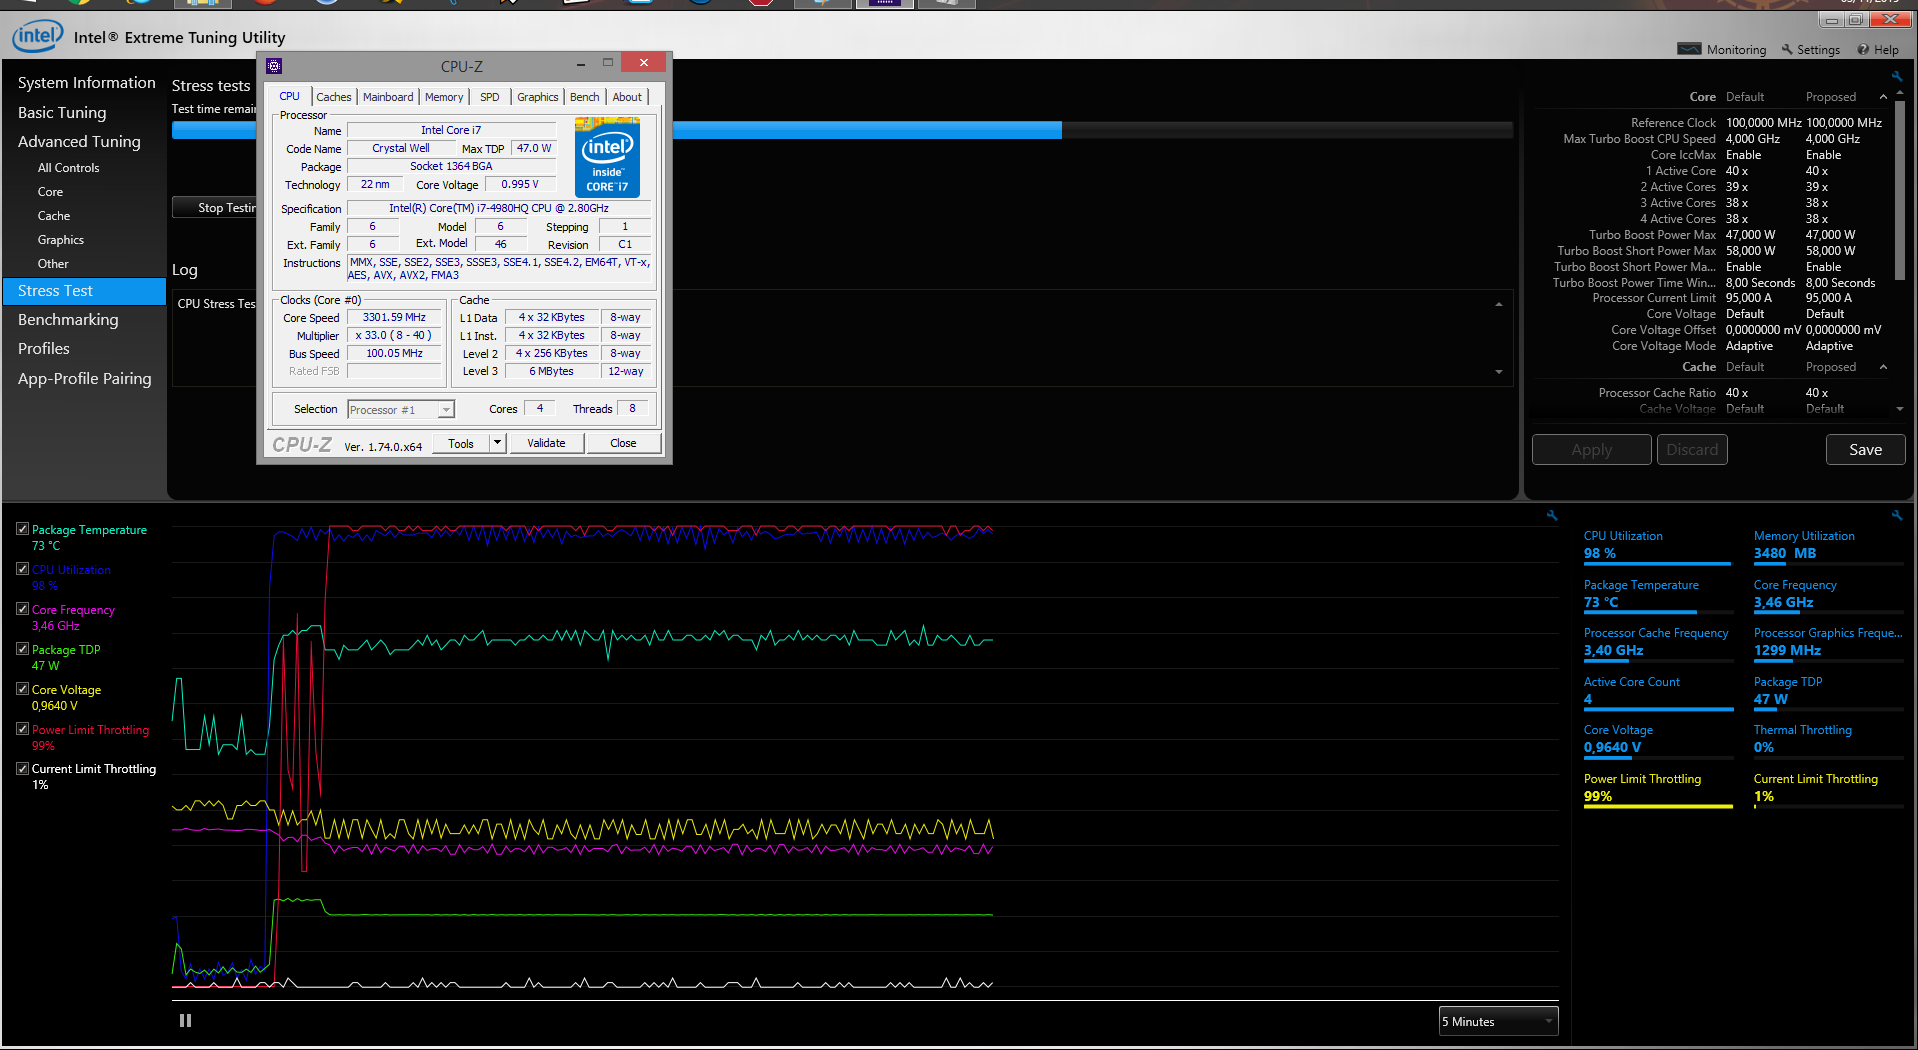Pause the monitoring graph

pyautogui.click(x=185, y=1021)
